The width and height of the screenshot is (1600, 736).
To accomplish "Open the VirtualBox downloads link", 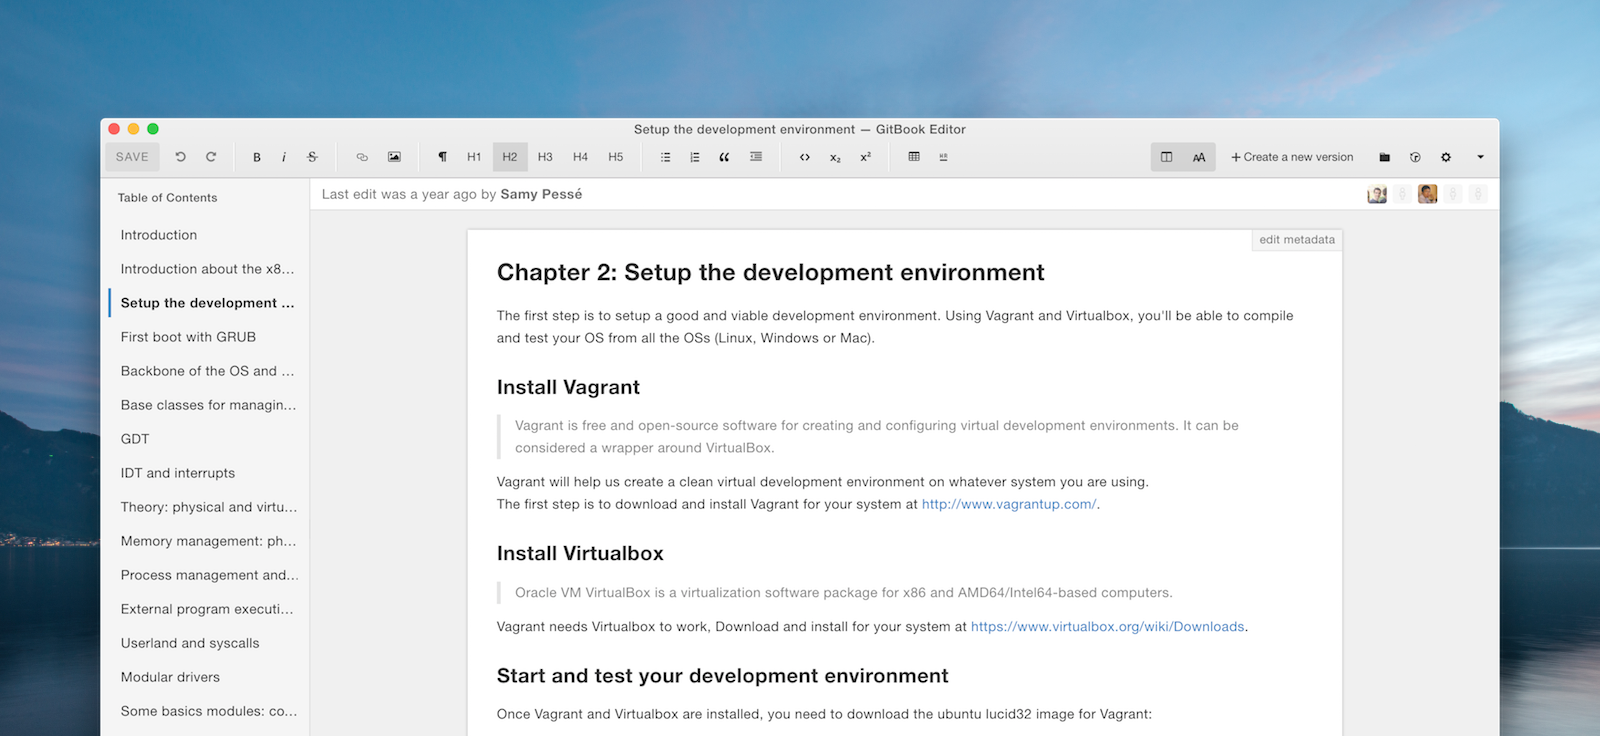I will click(1108, 627).
